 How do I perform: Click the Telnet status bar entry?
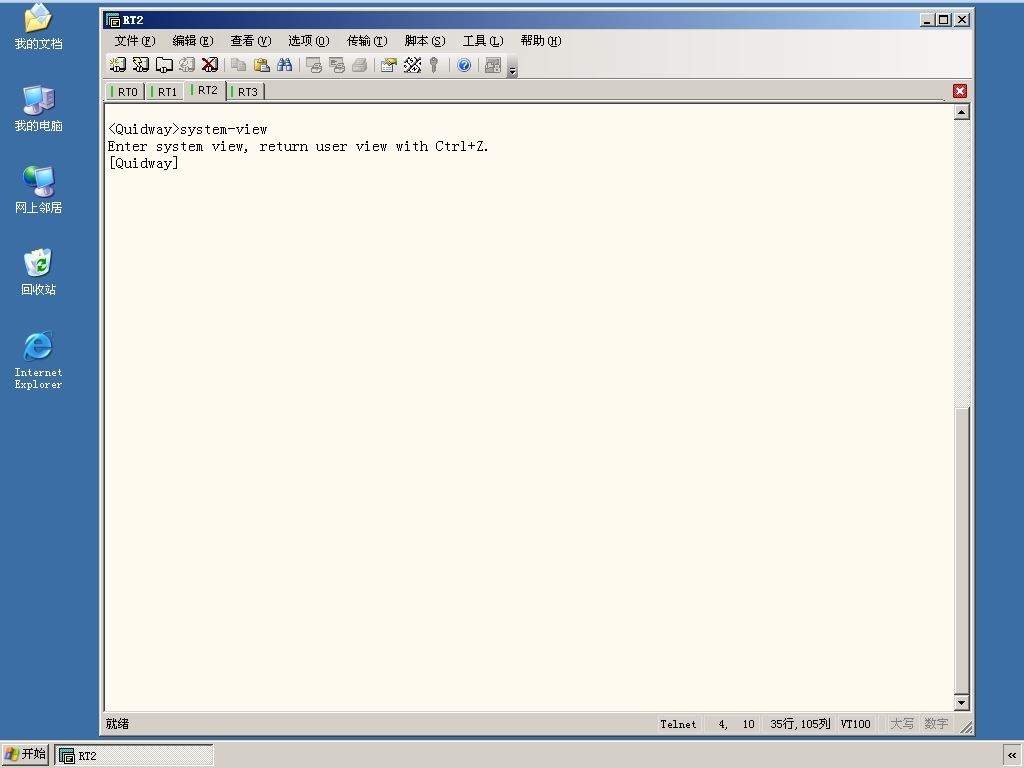[x=678, y=724]
